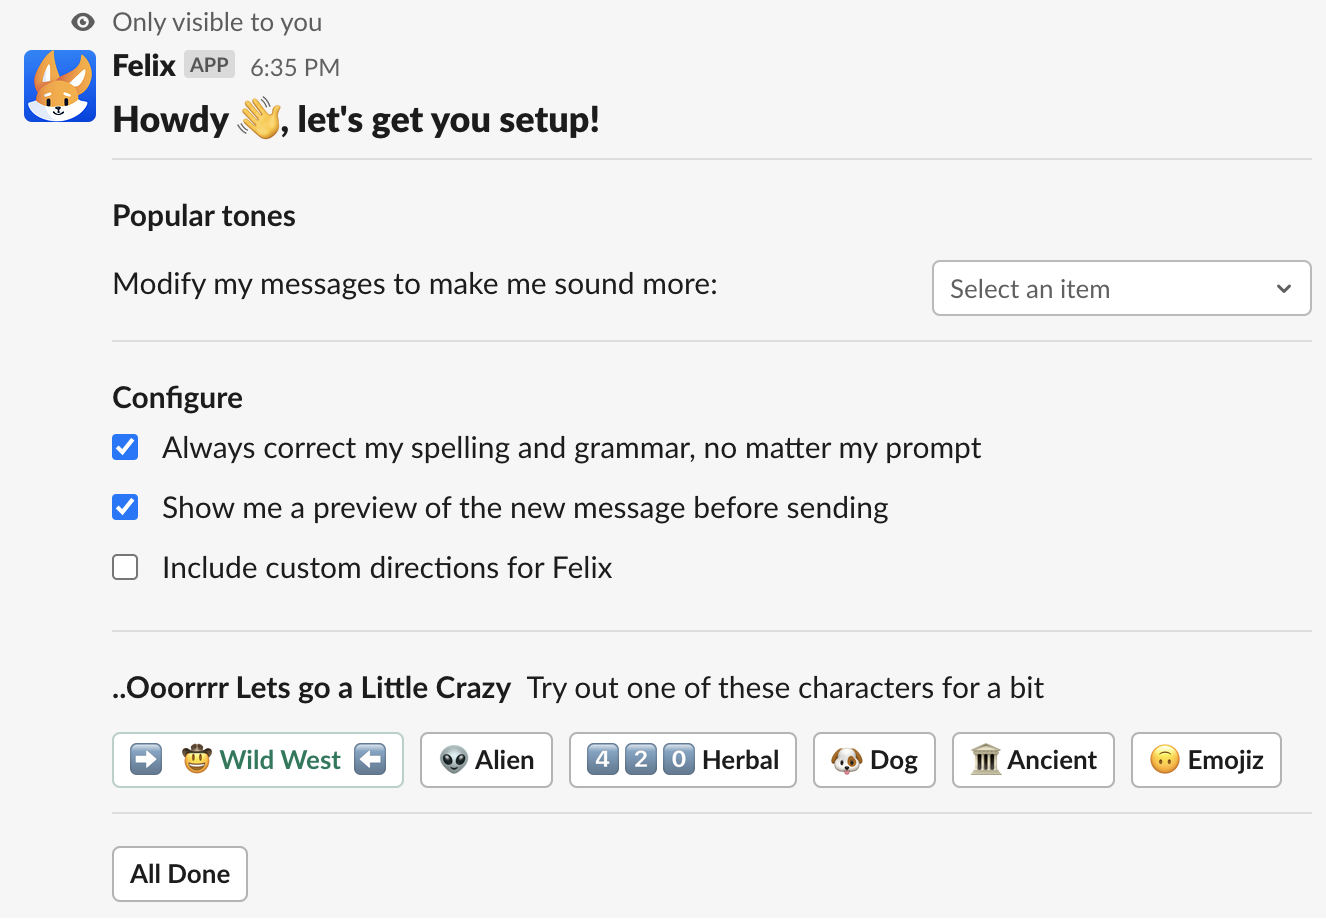
Task: Click the chevron arrow of tone dropdown
Action: (x=1284, y=289)
